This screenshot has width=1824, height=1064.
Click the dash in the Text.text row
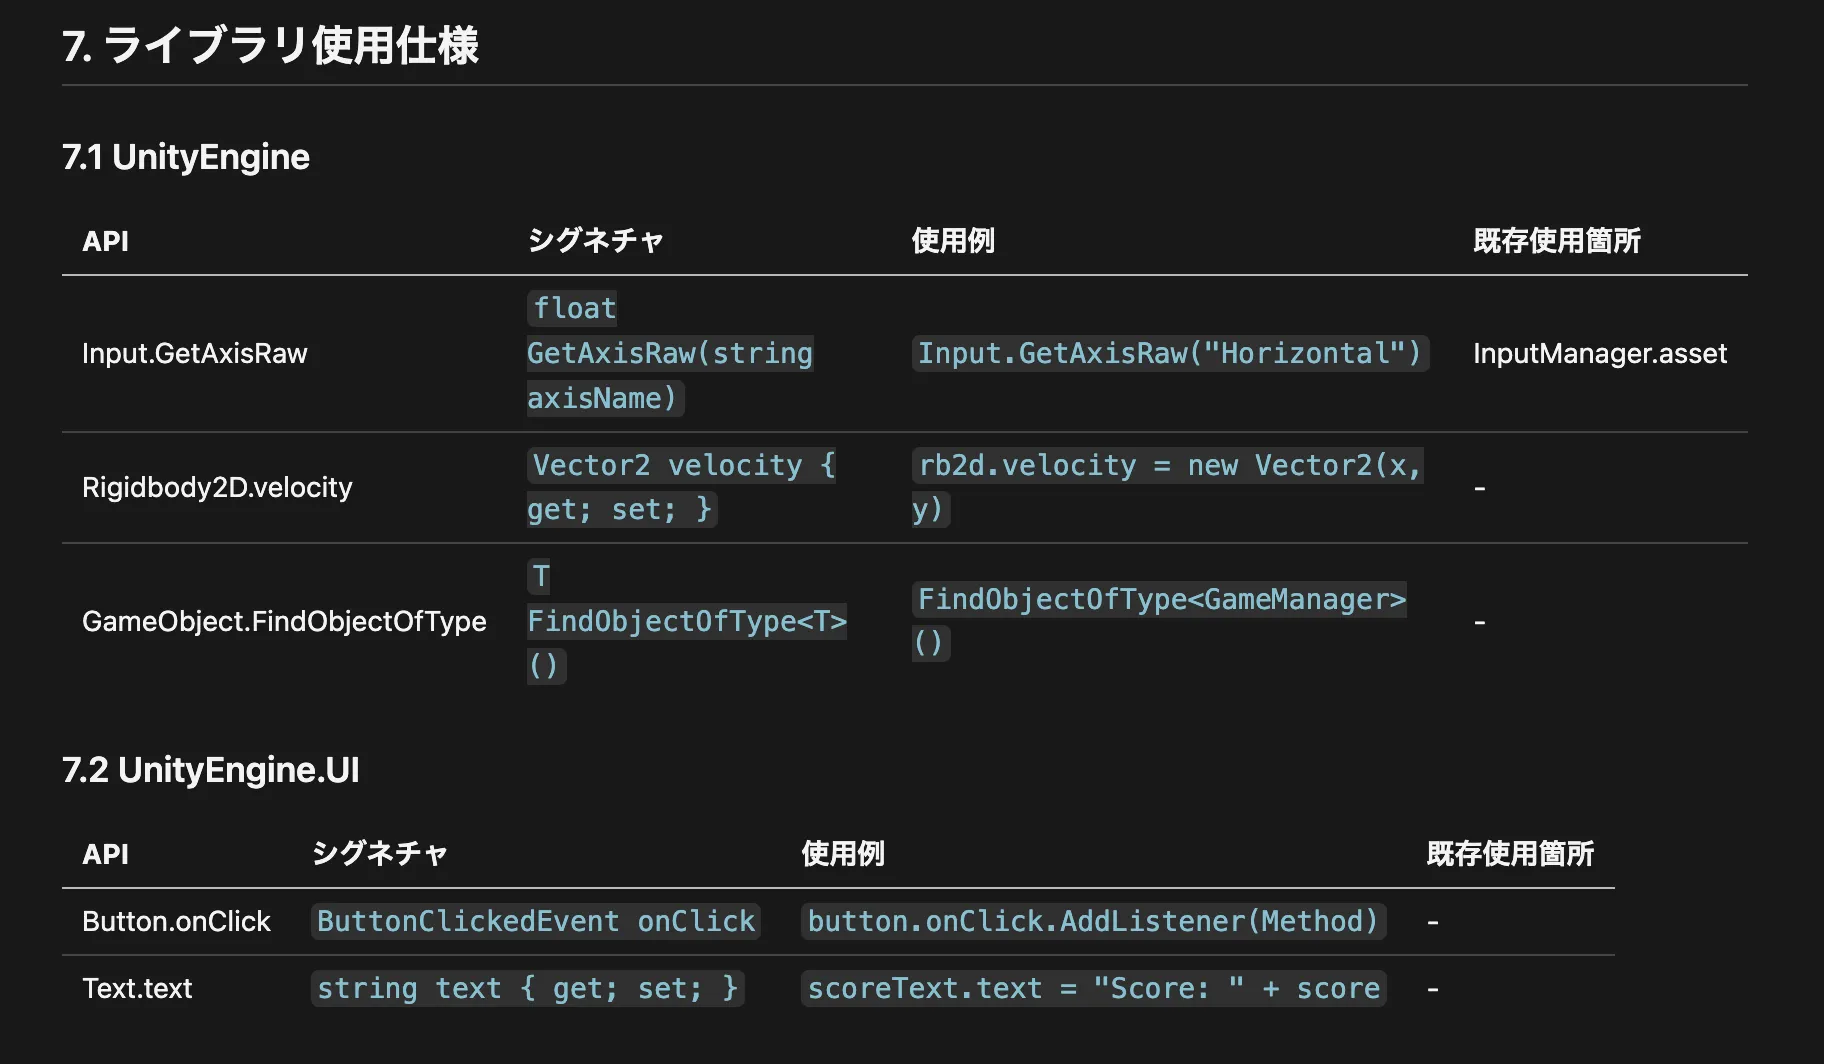pyautogui.click(x=1433, y=989)
